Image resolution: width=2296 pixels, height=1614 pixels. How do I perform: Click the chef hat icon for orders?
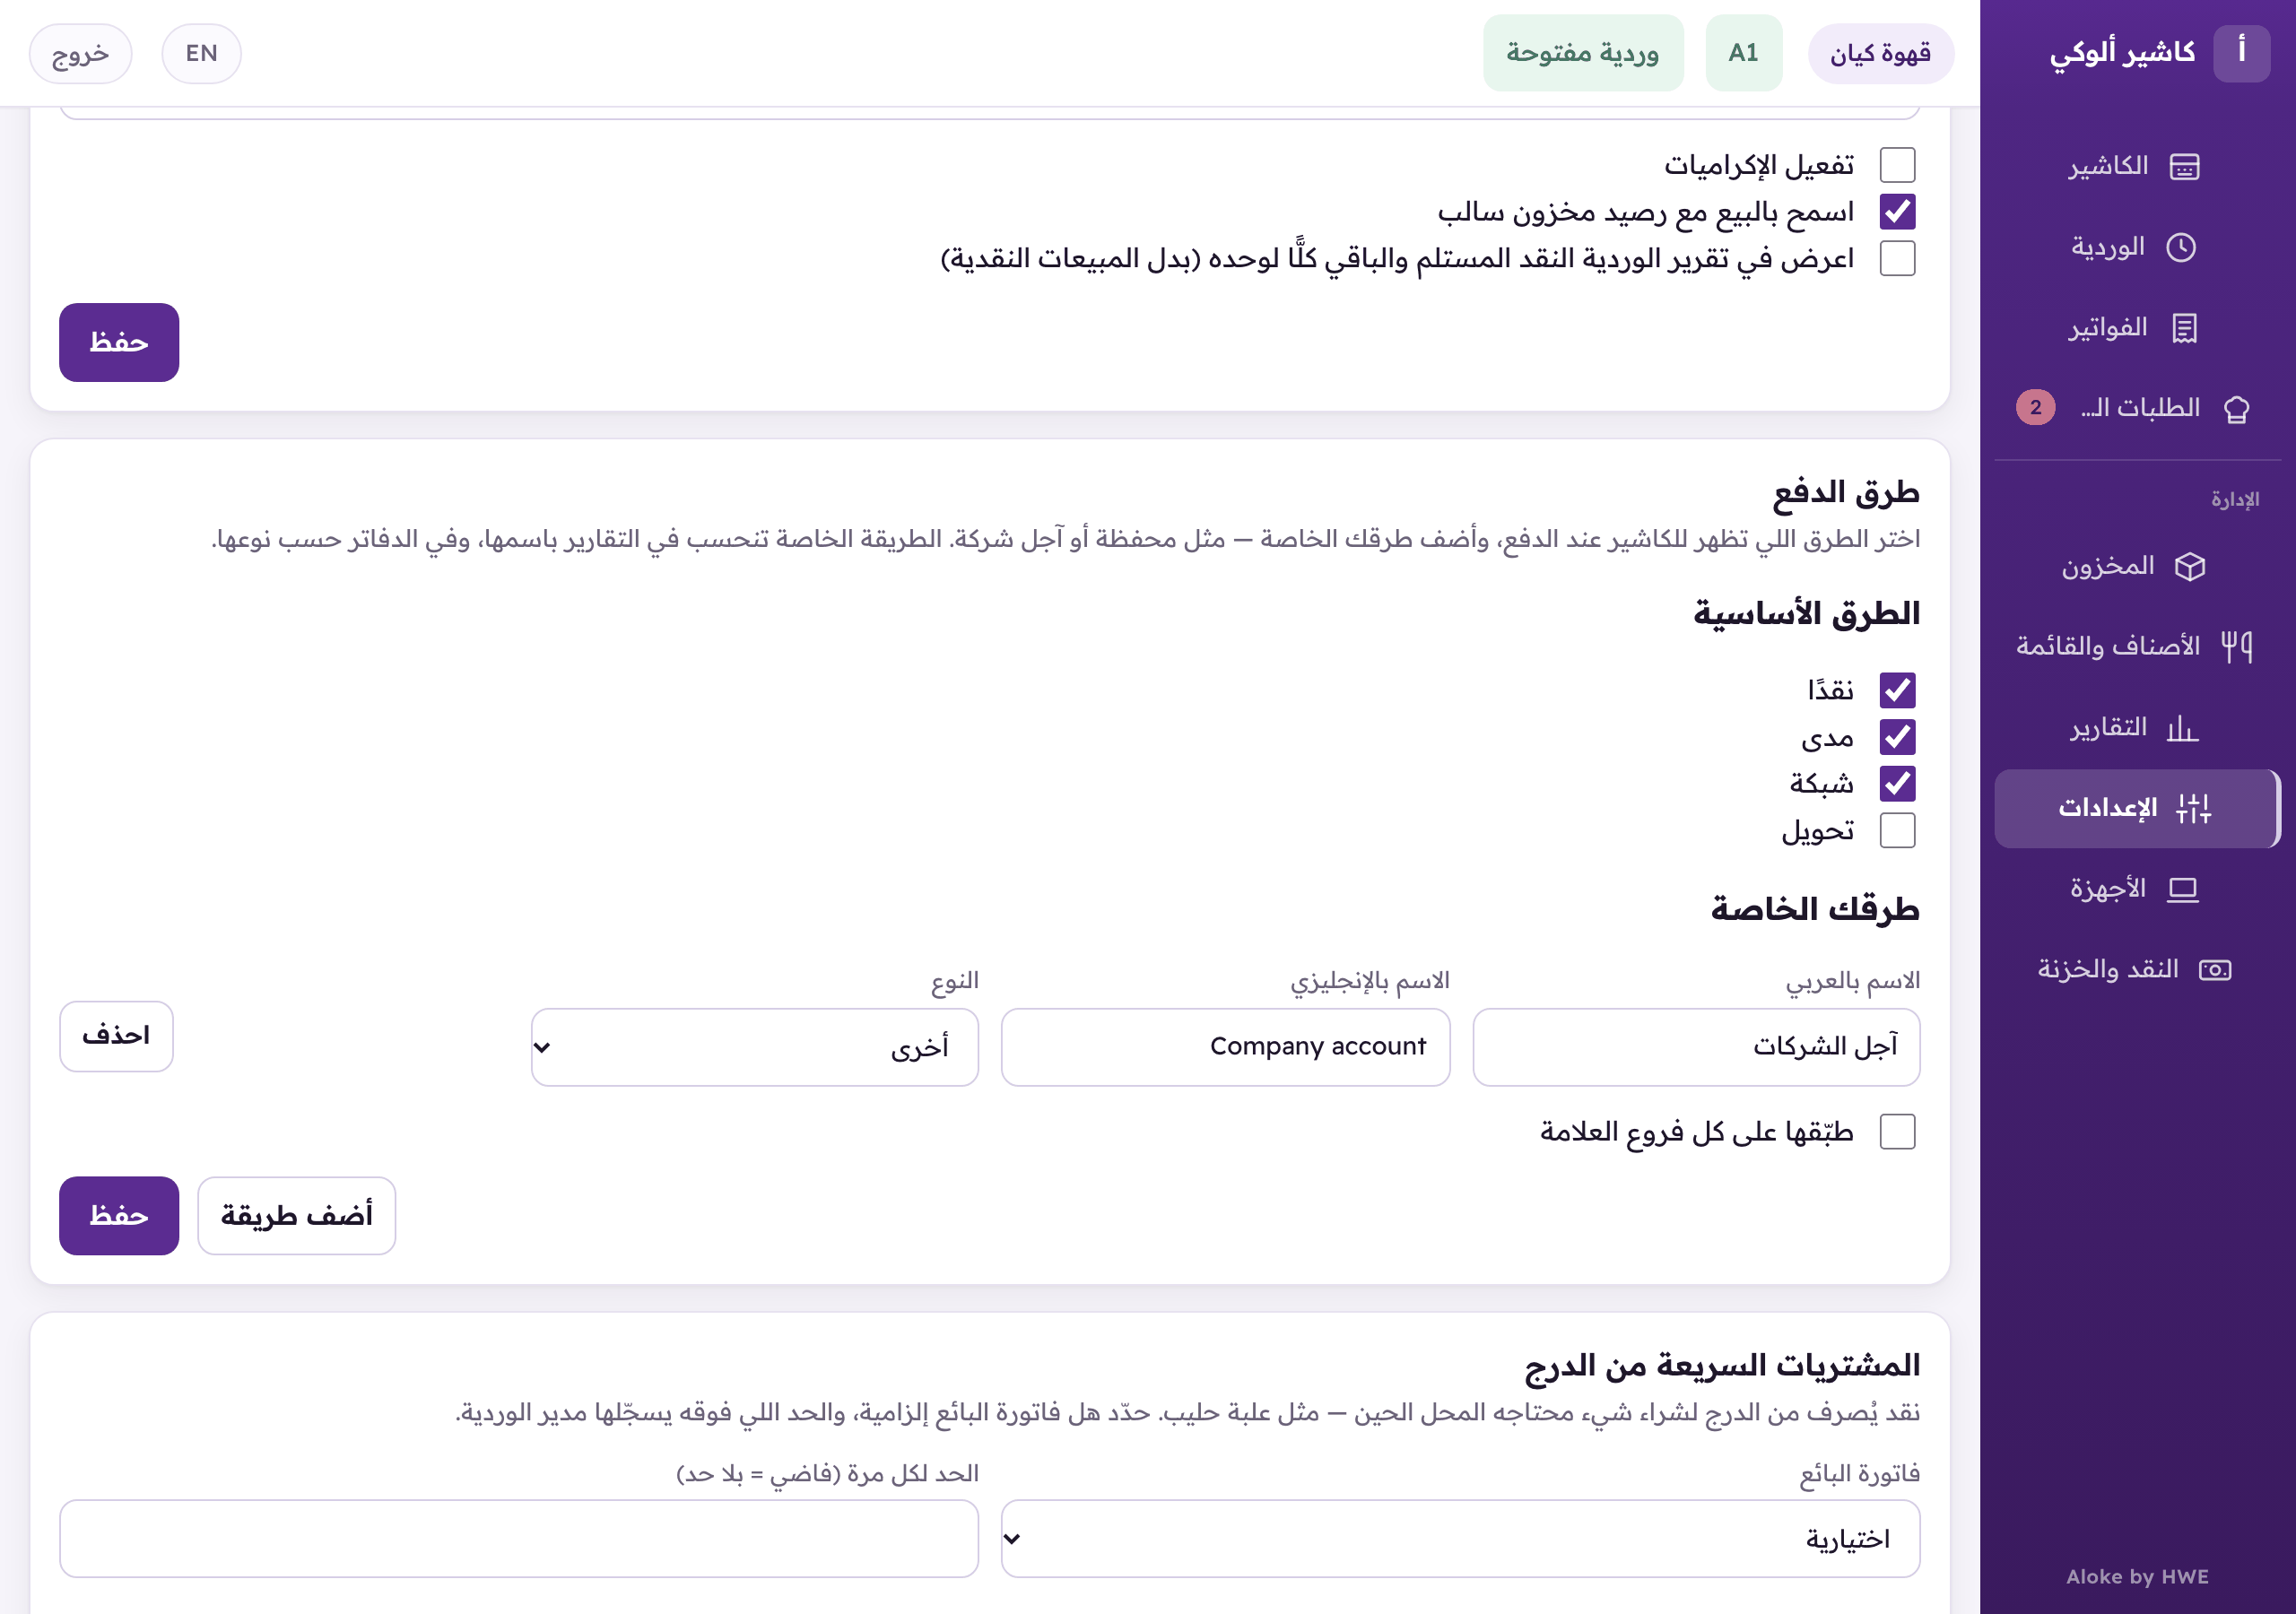click(2236, 409)
